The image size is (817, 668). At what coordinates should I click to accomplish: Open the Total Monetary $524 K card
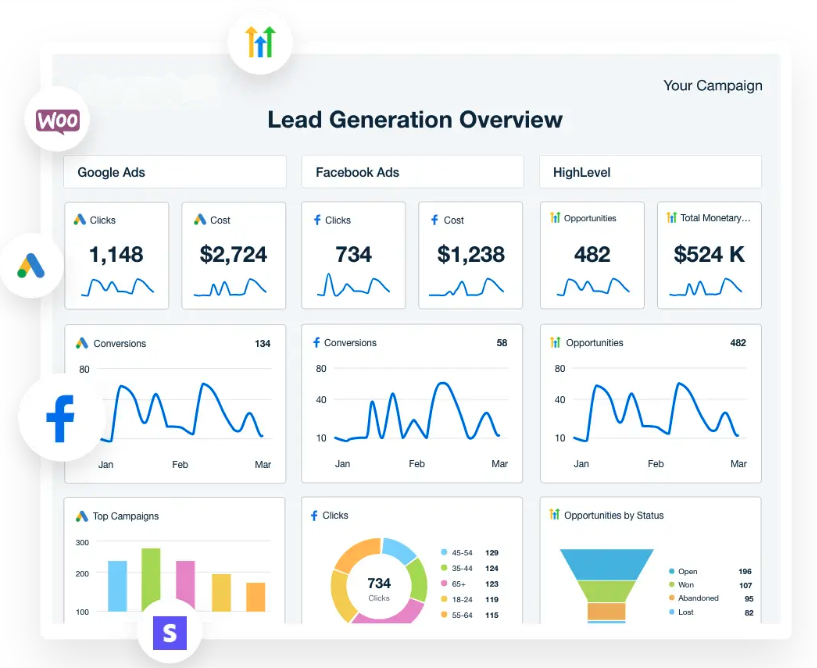click(x=709, y=256)
